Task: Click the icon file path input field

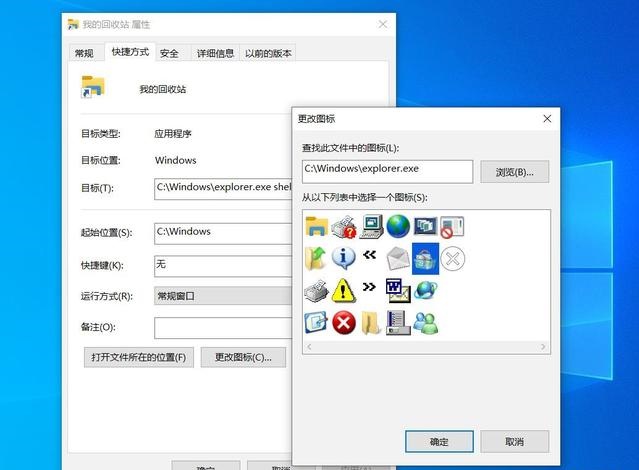Action: click(386, 171)
